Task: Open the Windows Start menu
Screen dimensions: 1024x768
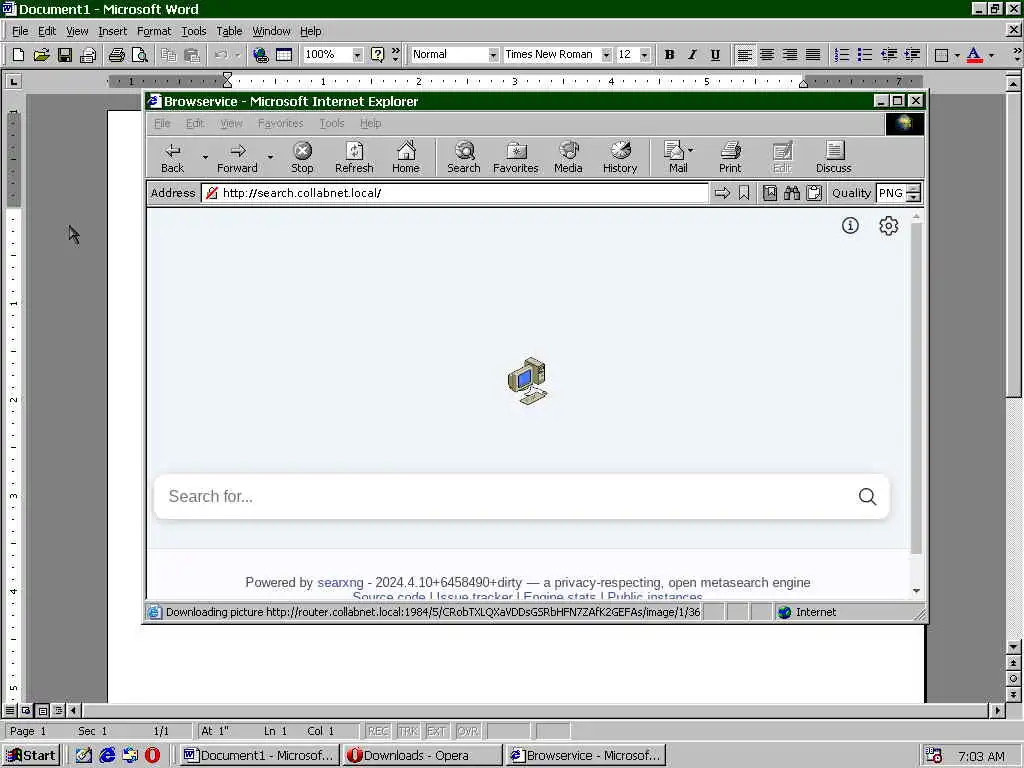Action: pos(31,756)
